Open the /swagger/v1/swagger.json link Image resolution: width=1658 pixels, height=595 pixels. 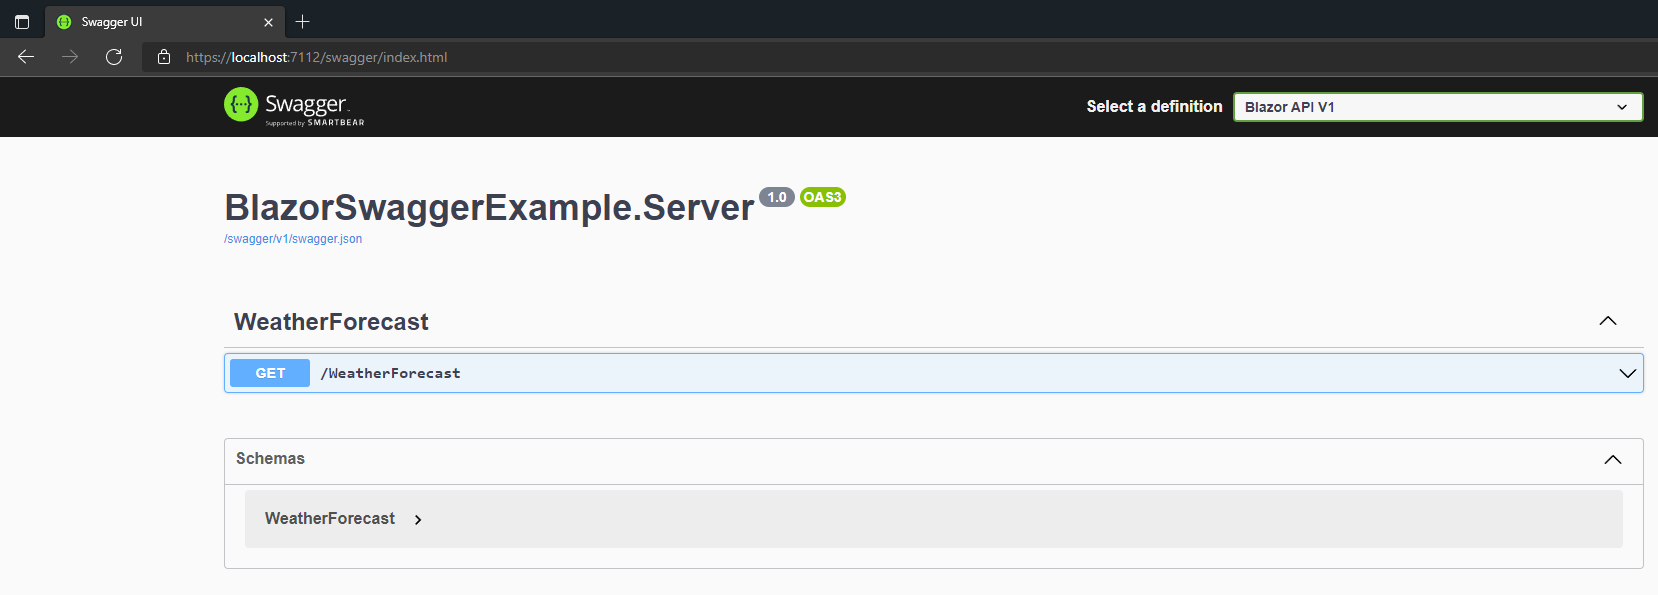point(293,239)
